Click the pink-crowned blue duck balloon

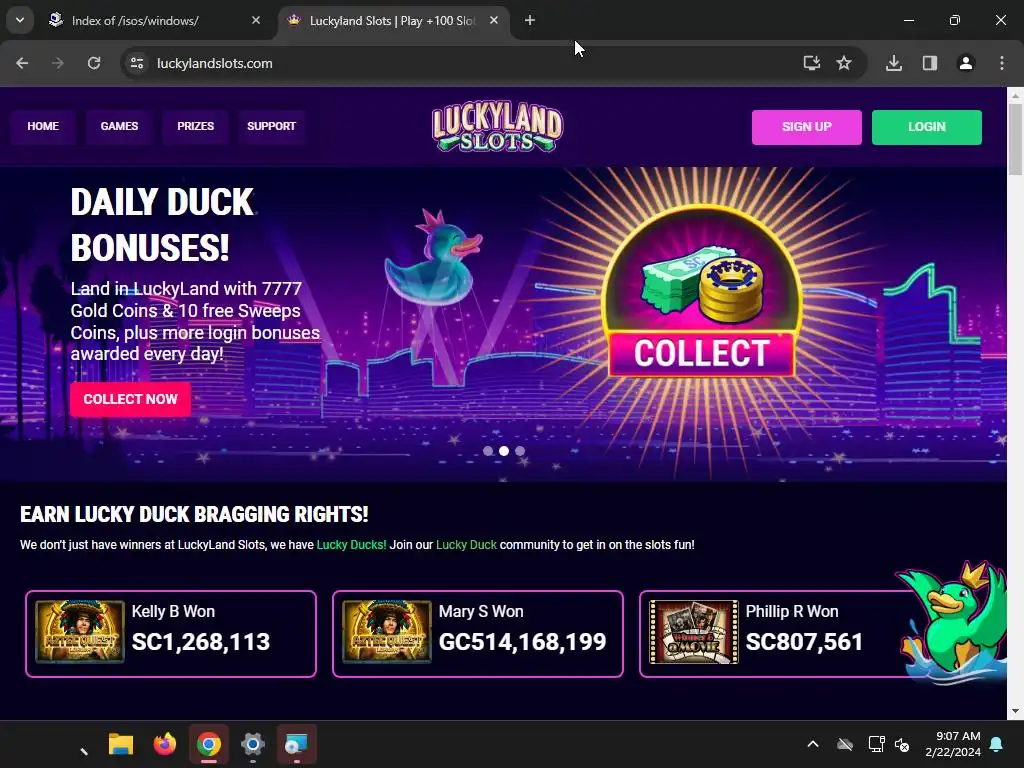433,258
